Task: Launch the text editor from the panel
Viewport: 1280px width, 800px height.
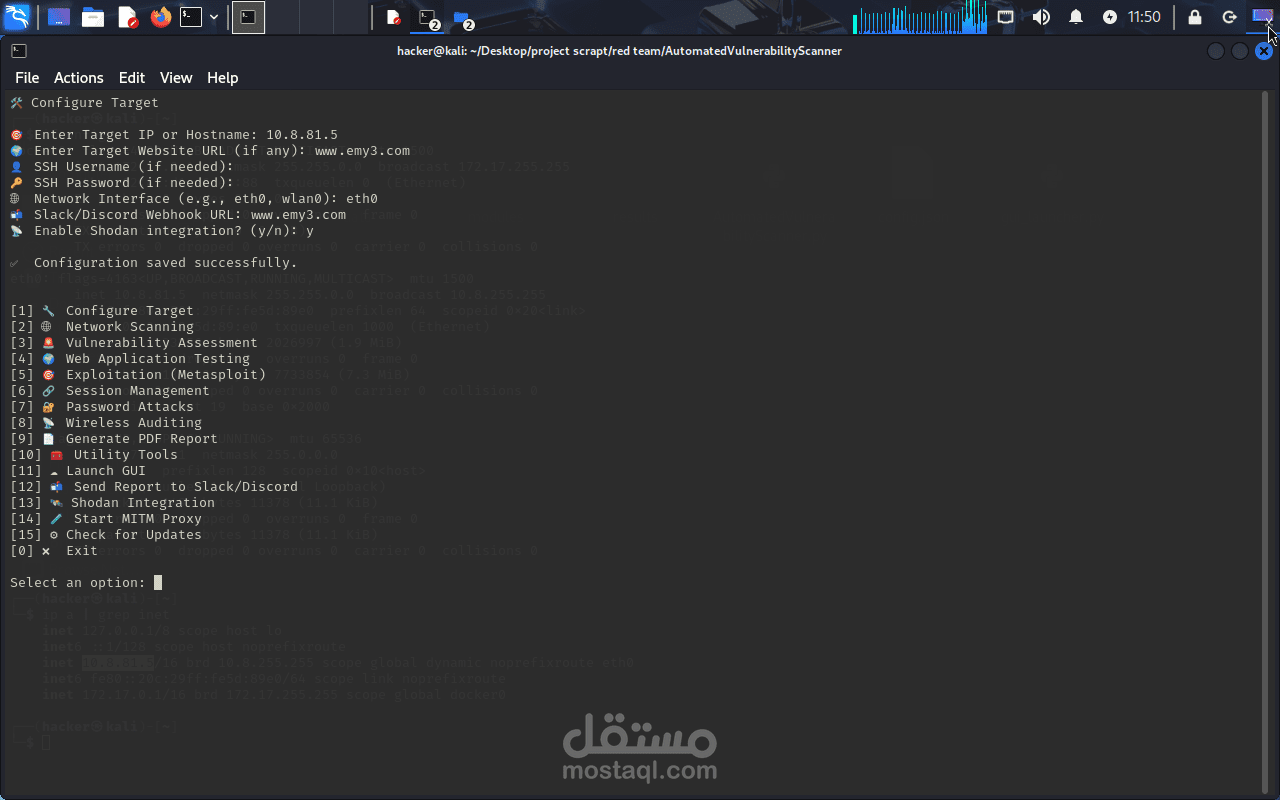Action: click(128, 17)
